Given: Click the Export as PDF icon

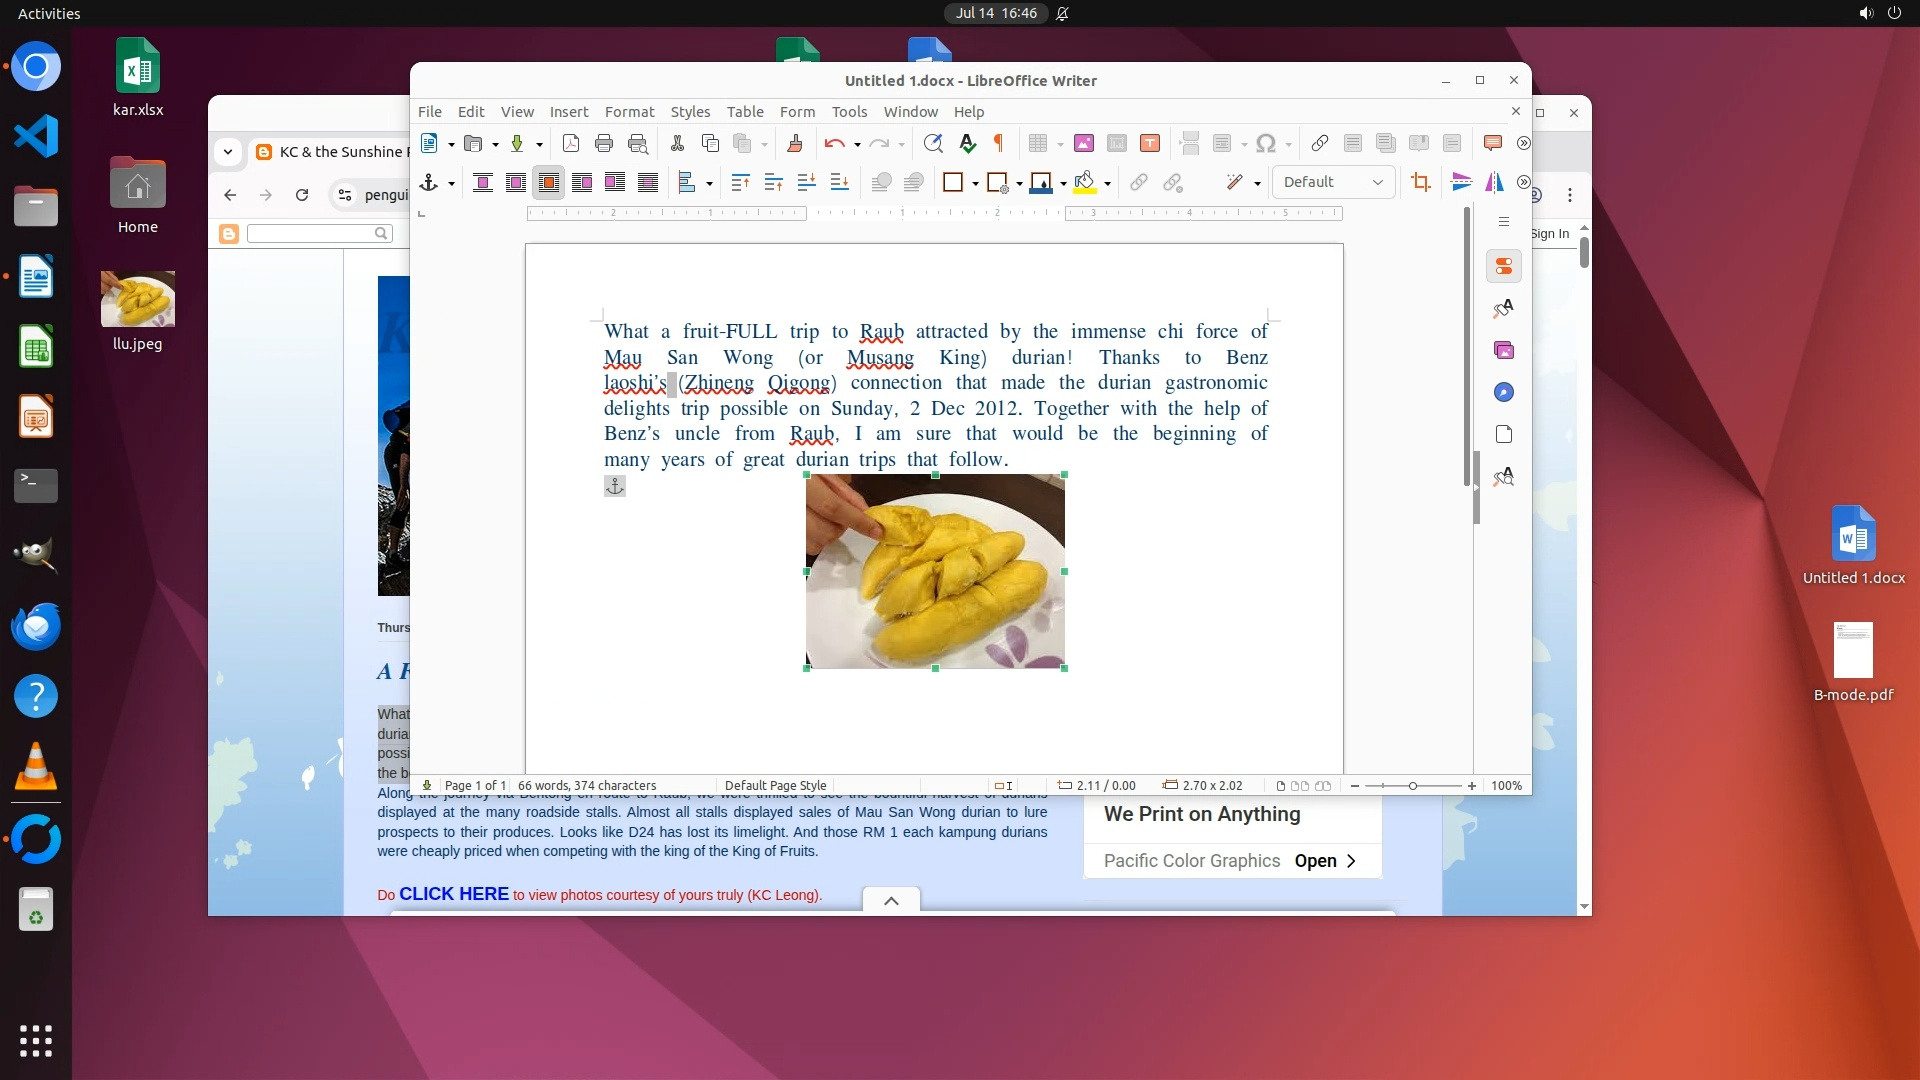Looking at the screenshot, I should [x=570, y=143].
